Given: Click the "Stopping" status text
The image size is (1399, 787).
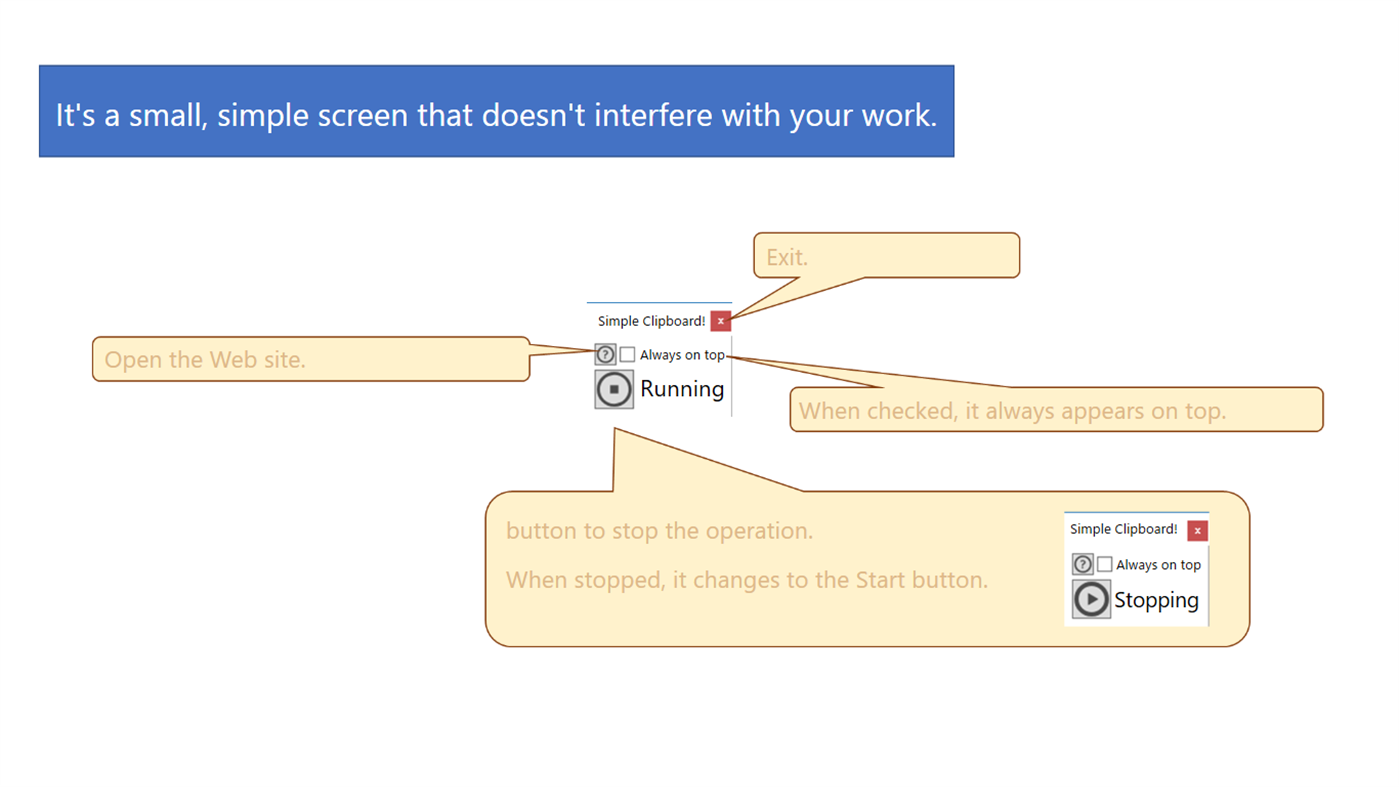Looking at the screenshot, I should pyautogui.click(x=1156, y=600).
